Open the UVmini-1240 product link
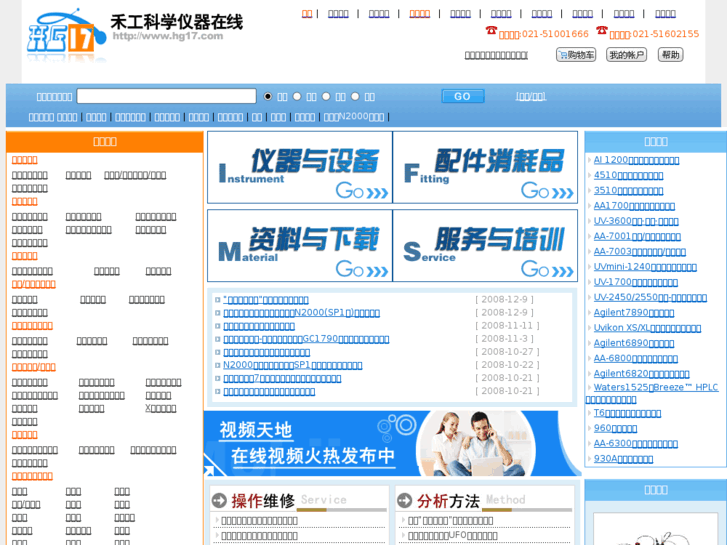The width and height of the screenshot is (727, 545). [x=645, y=267]
